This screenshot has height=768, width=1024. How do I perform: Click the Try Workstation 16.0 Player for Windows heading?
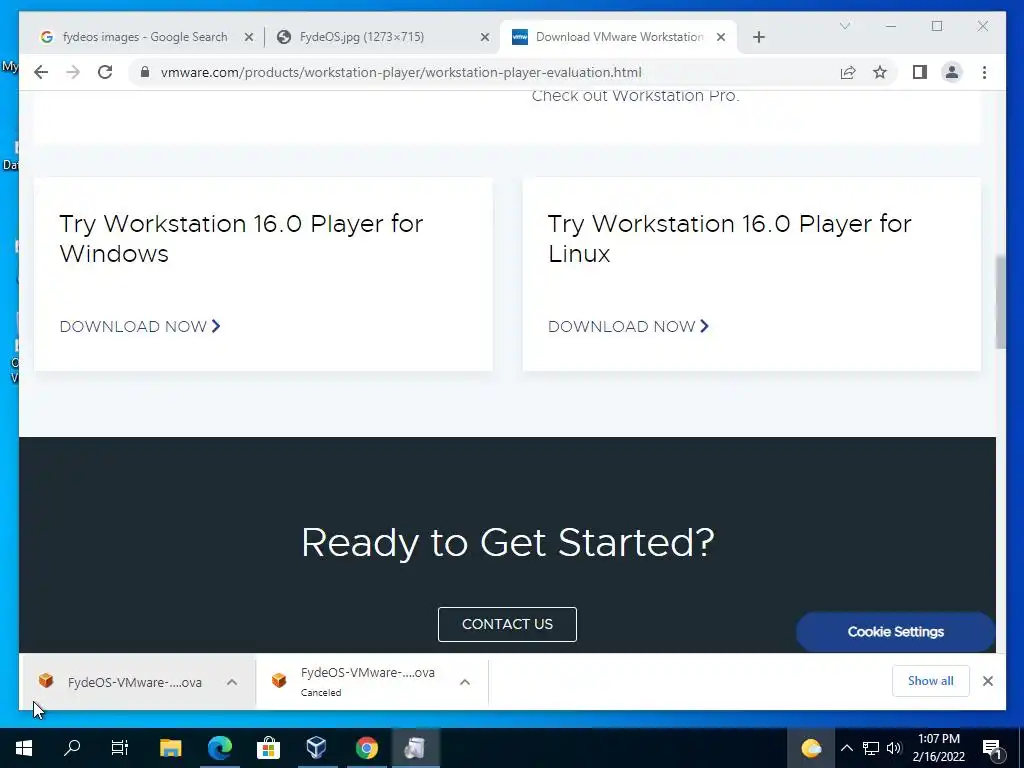point(241,238)
